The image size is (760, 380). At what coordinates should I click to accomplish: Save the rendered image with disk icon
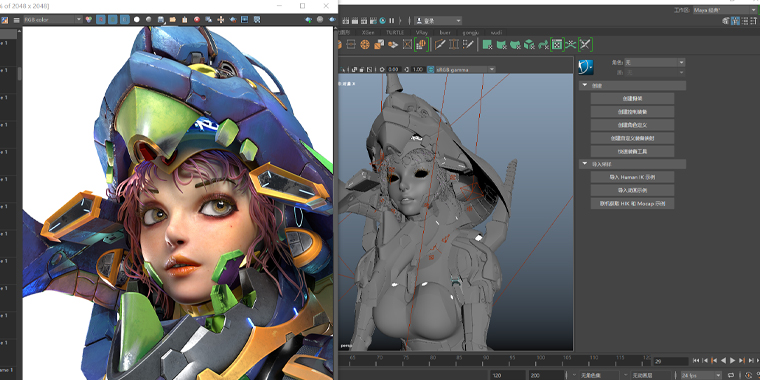point(161,20)
